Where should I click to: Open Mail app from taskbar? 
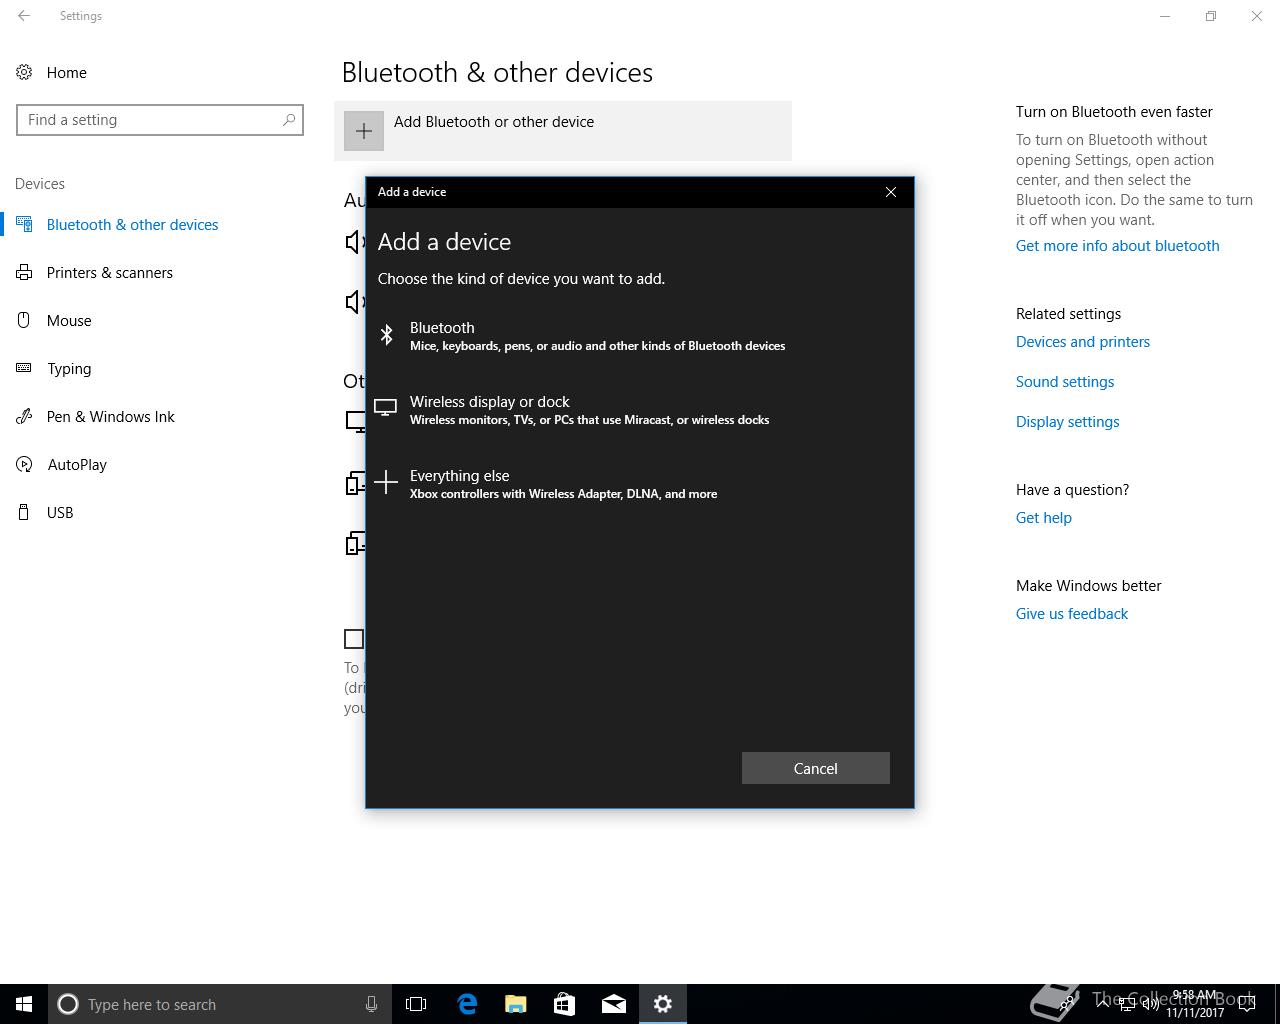[614, 1004]
